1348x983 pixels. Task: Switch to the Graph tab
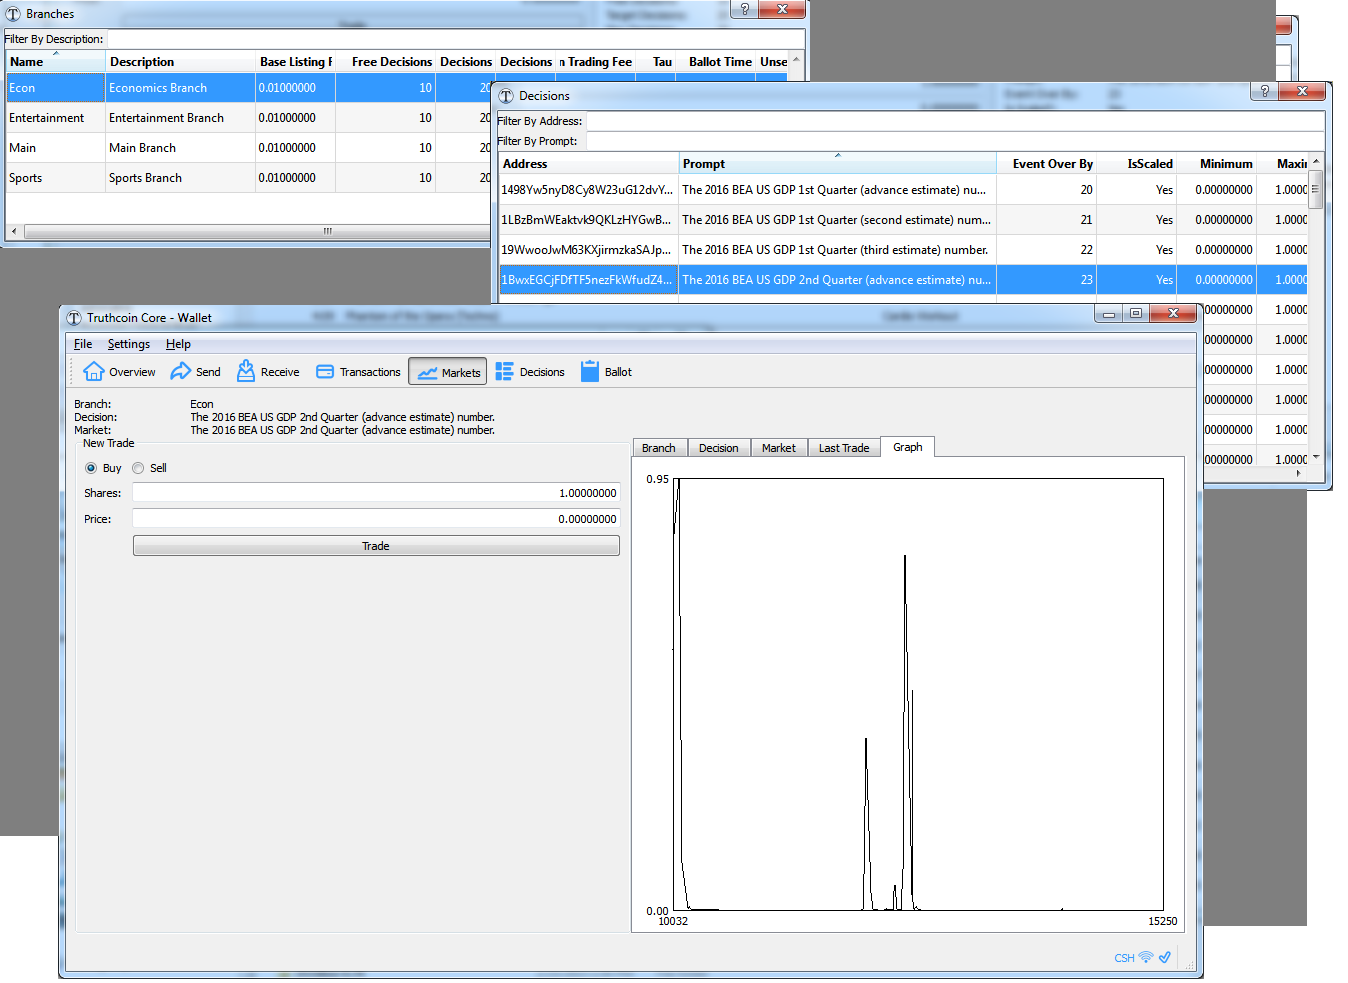(x=908, y=447)
